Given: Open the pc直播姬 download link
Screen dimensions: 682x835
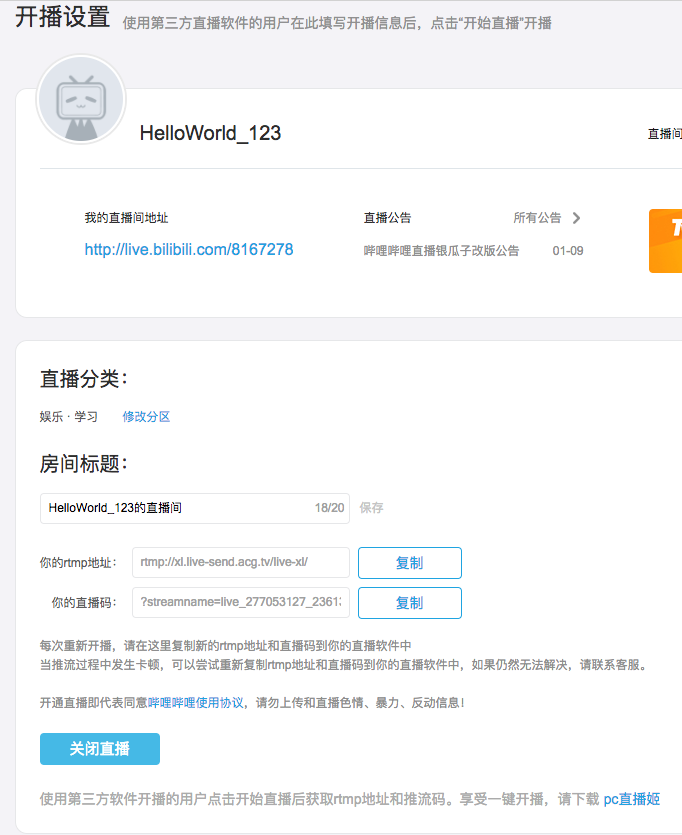Looking at the screenshot, I should click(x=631, y=799).
